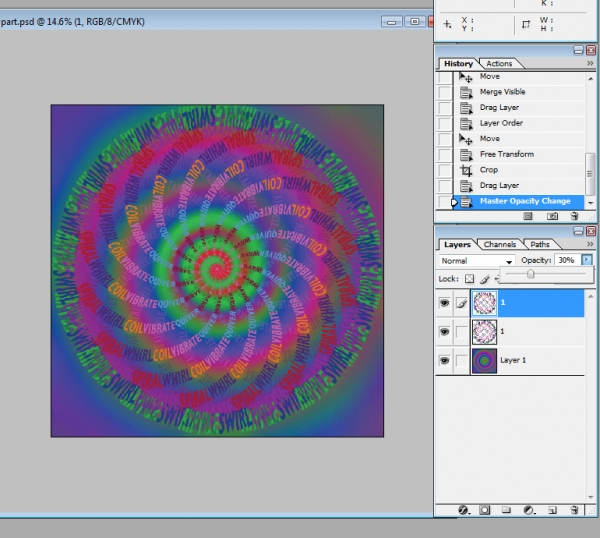
Task: Select the thumbnail of selected layer 1
Action: [484, 303]
